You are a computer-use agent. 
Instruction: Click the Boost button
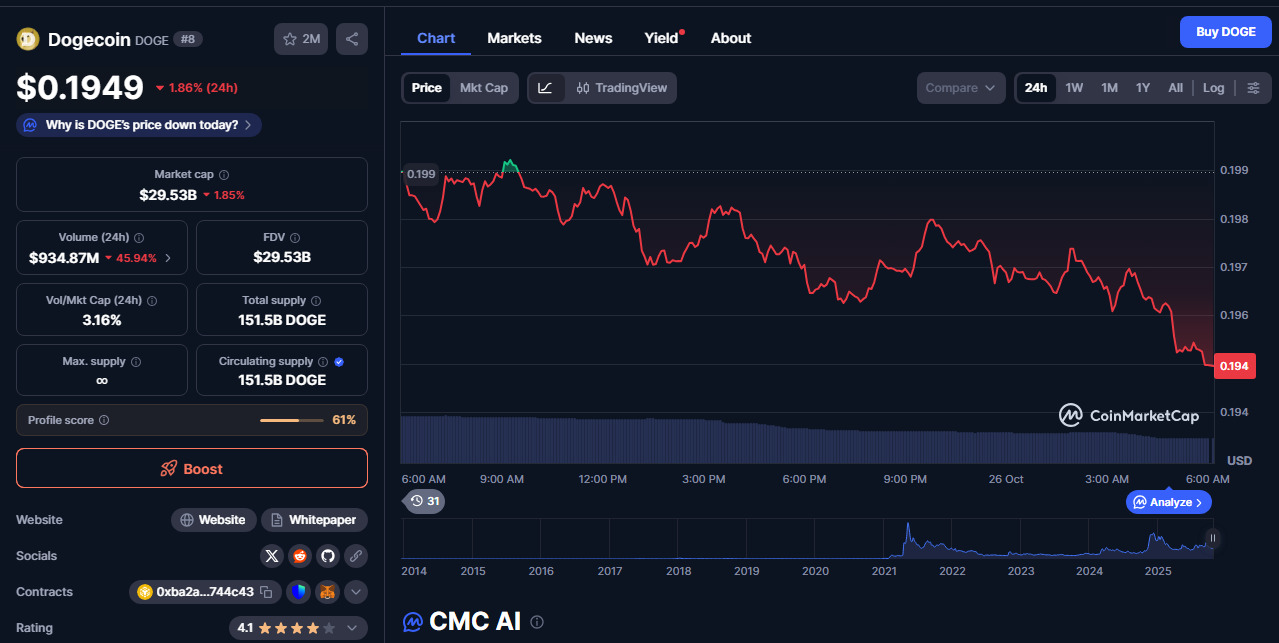[192, 468]
